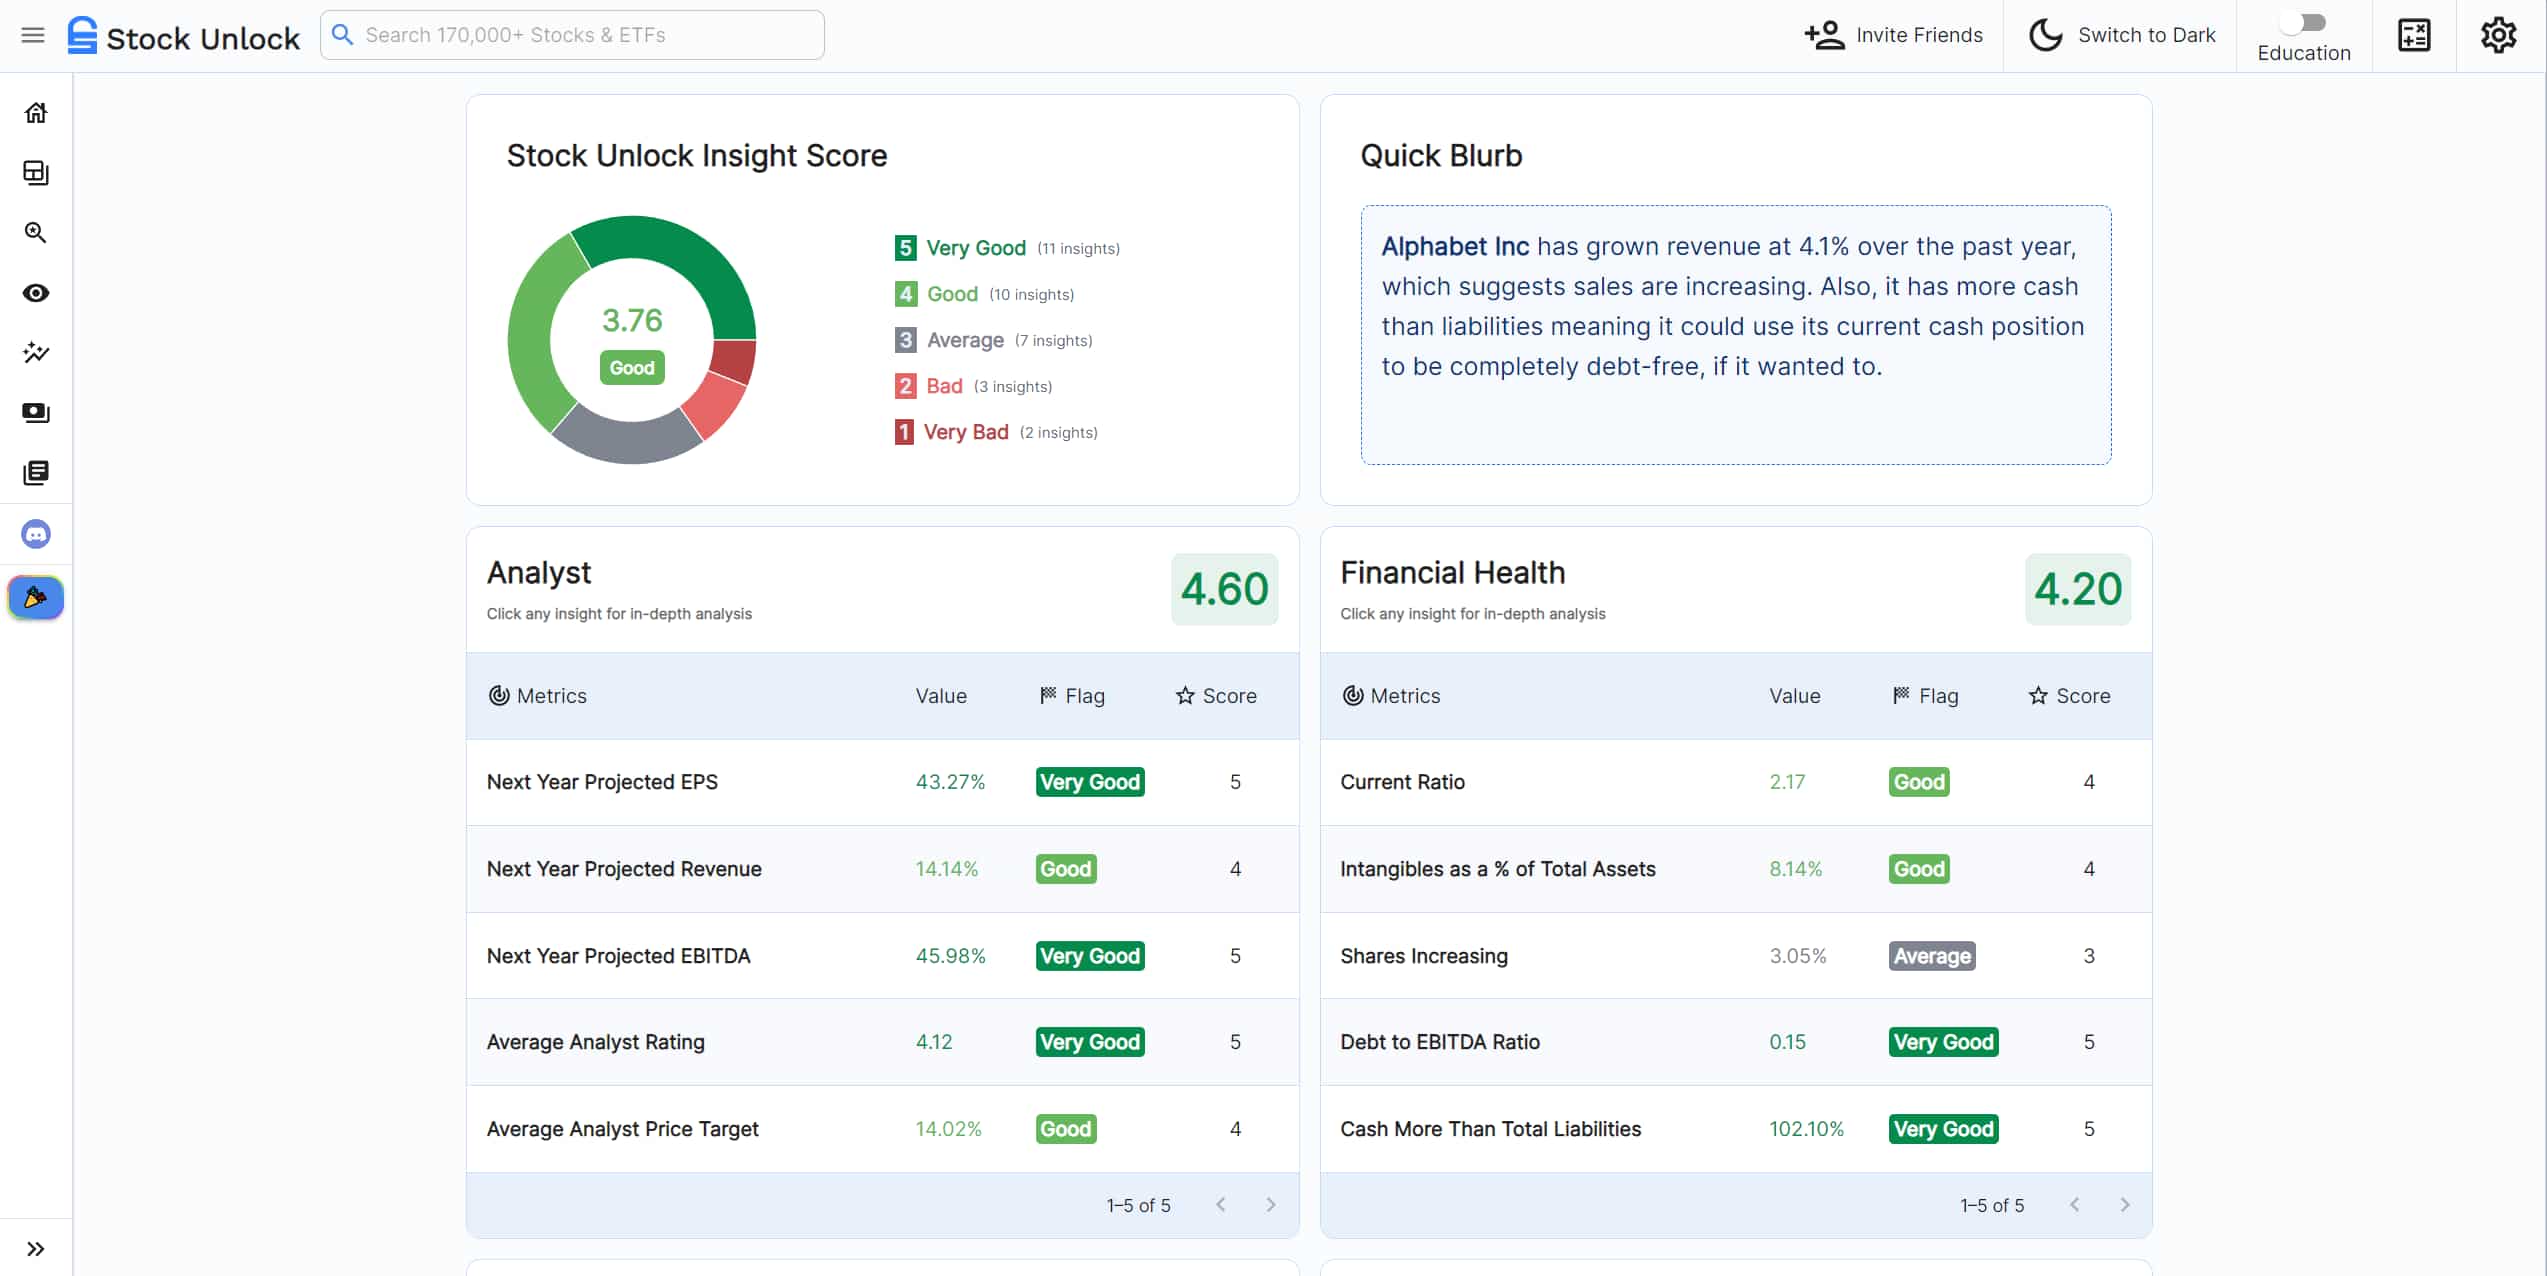Click the search magnifier in search bar
Image resolution: width=2547 pixels, height=1276 pixels.
point(342,36)
